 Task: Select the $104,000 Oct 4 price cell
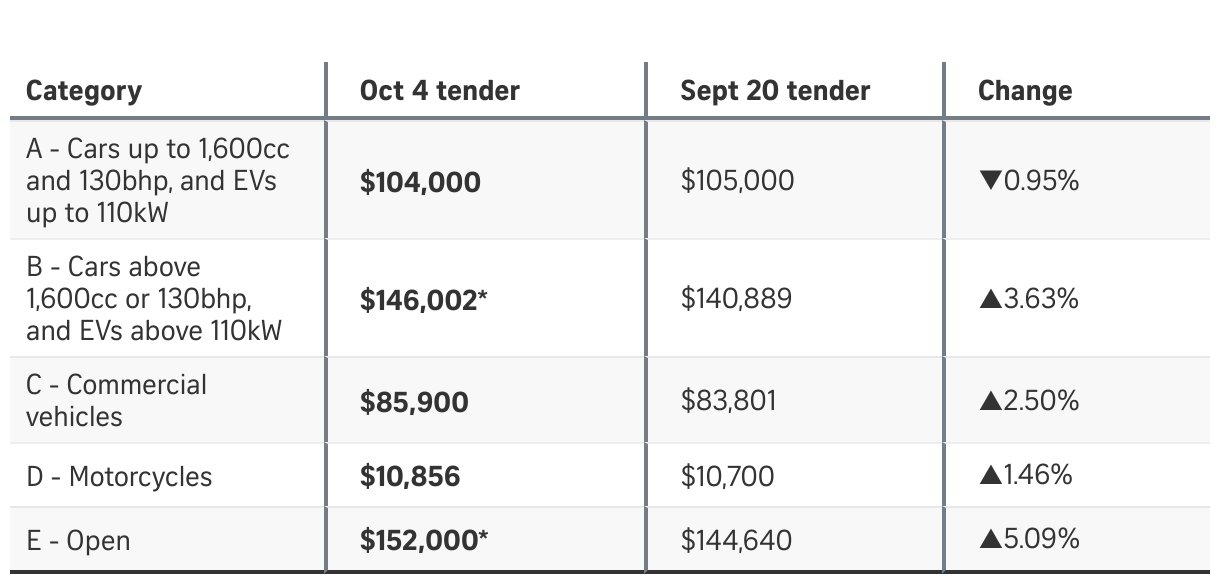tap(420, 182)
